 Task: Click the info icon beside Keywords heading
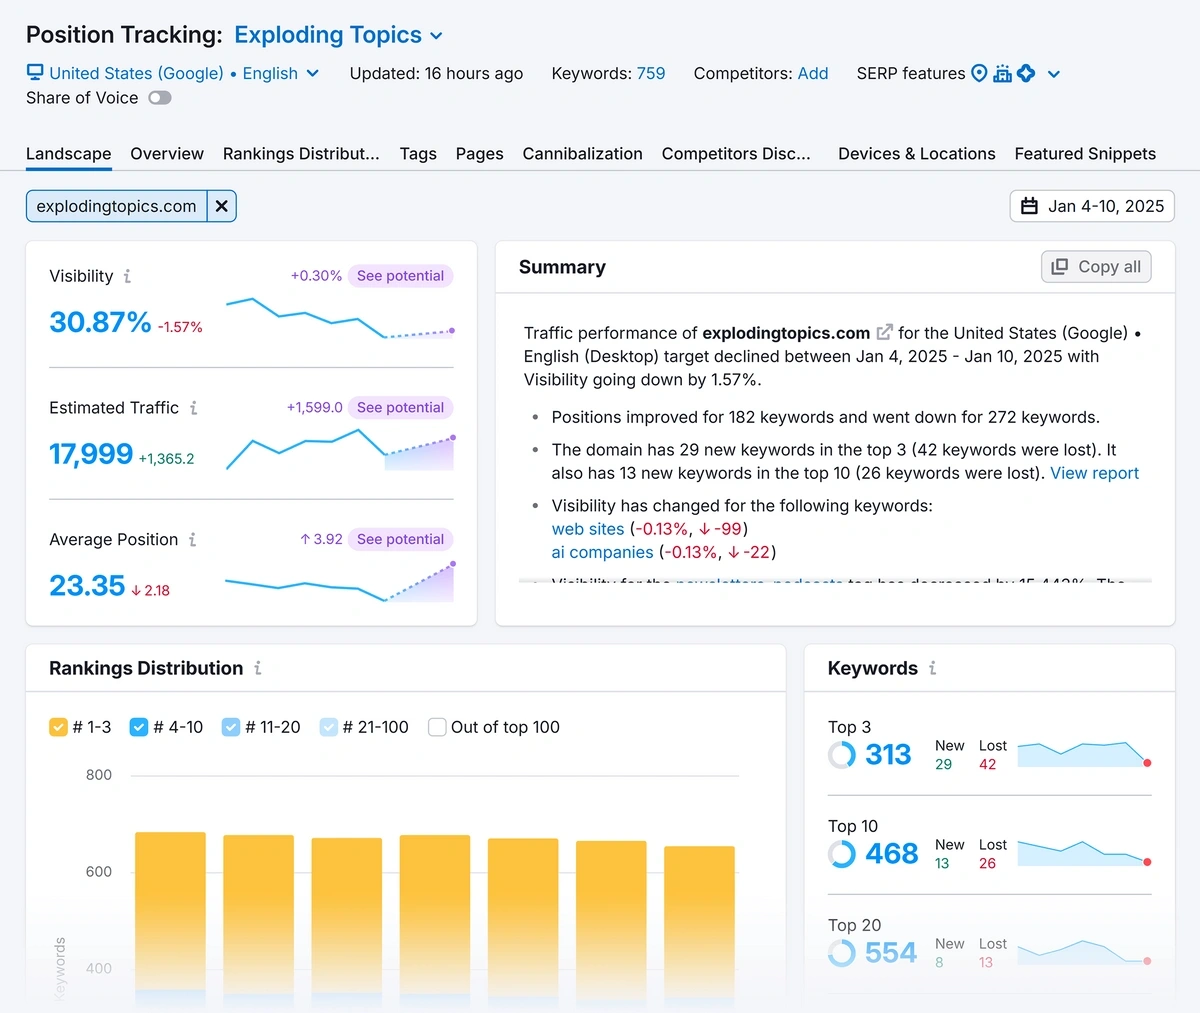pyautogui.click(x=932, y=668)
